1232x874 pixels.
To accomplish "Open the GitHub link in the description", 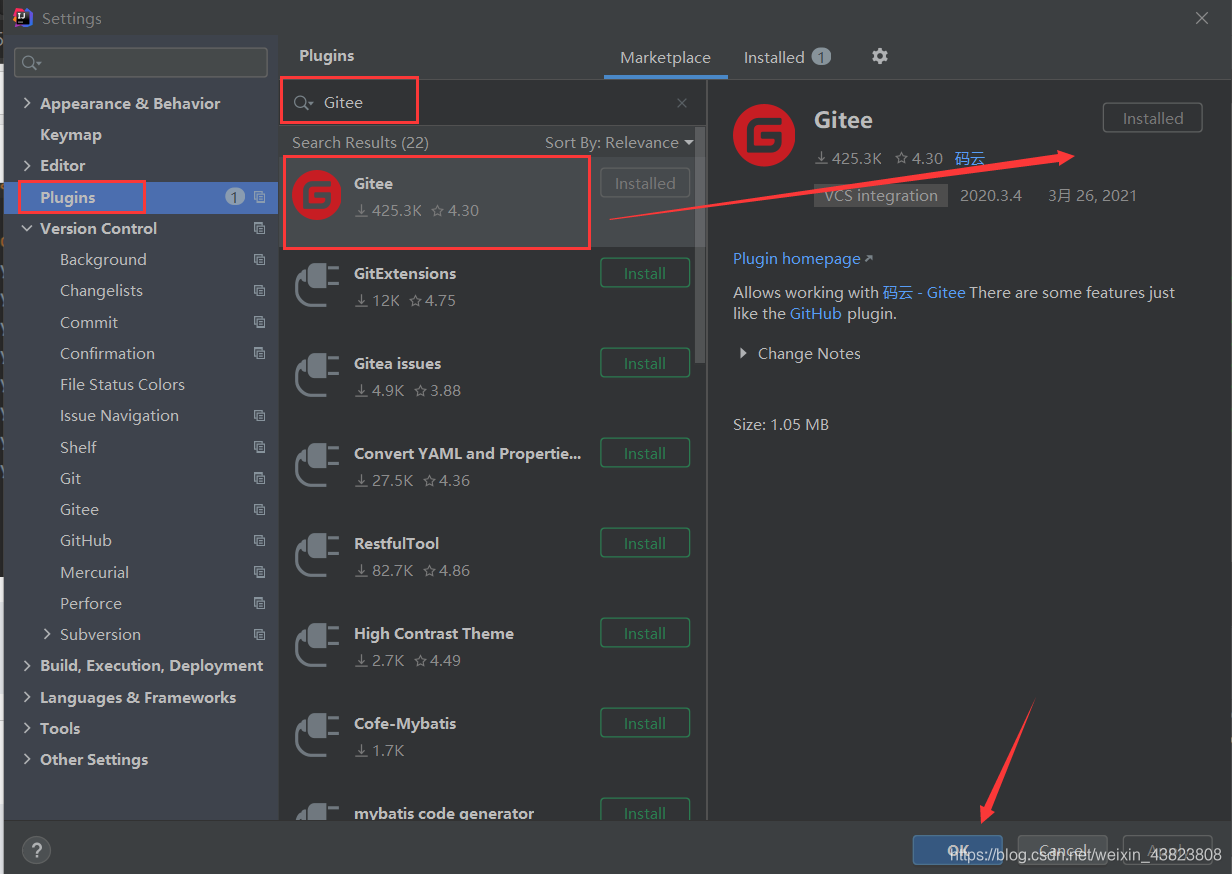I will (x=816, y=313).
